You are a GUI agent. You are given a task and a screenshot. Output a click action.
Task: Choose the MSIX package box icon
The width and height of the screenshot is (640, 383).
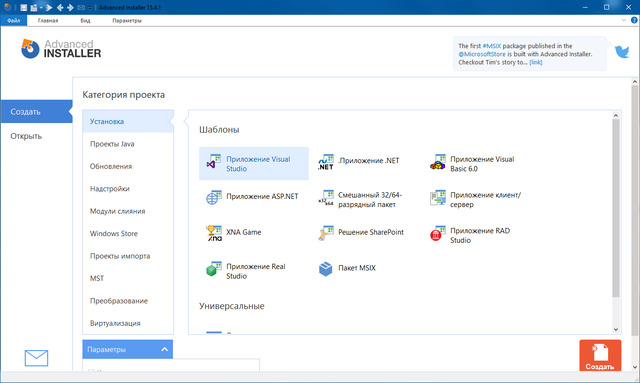[325, 269]
